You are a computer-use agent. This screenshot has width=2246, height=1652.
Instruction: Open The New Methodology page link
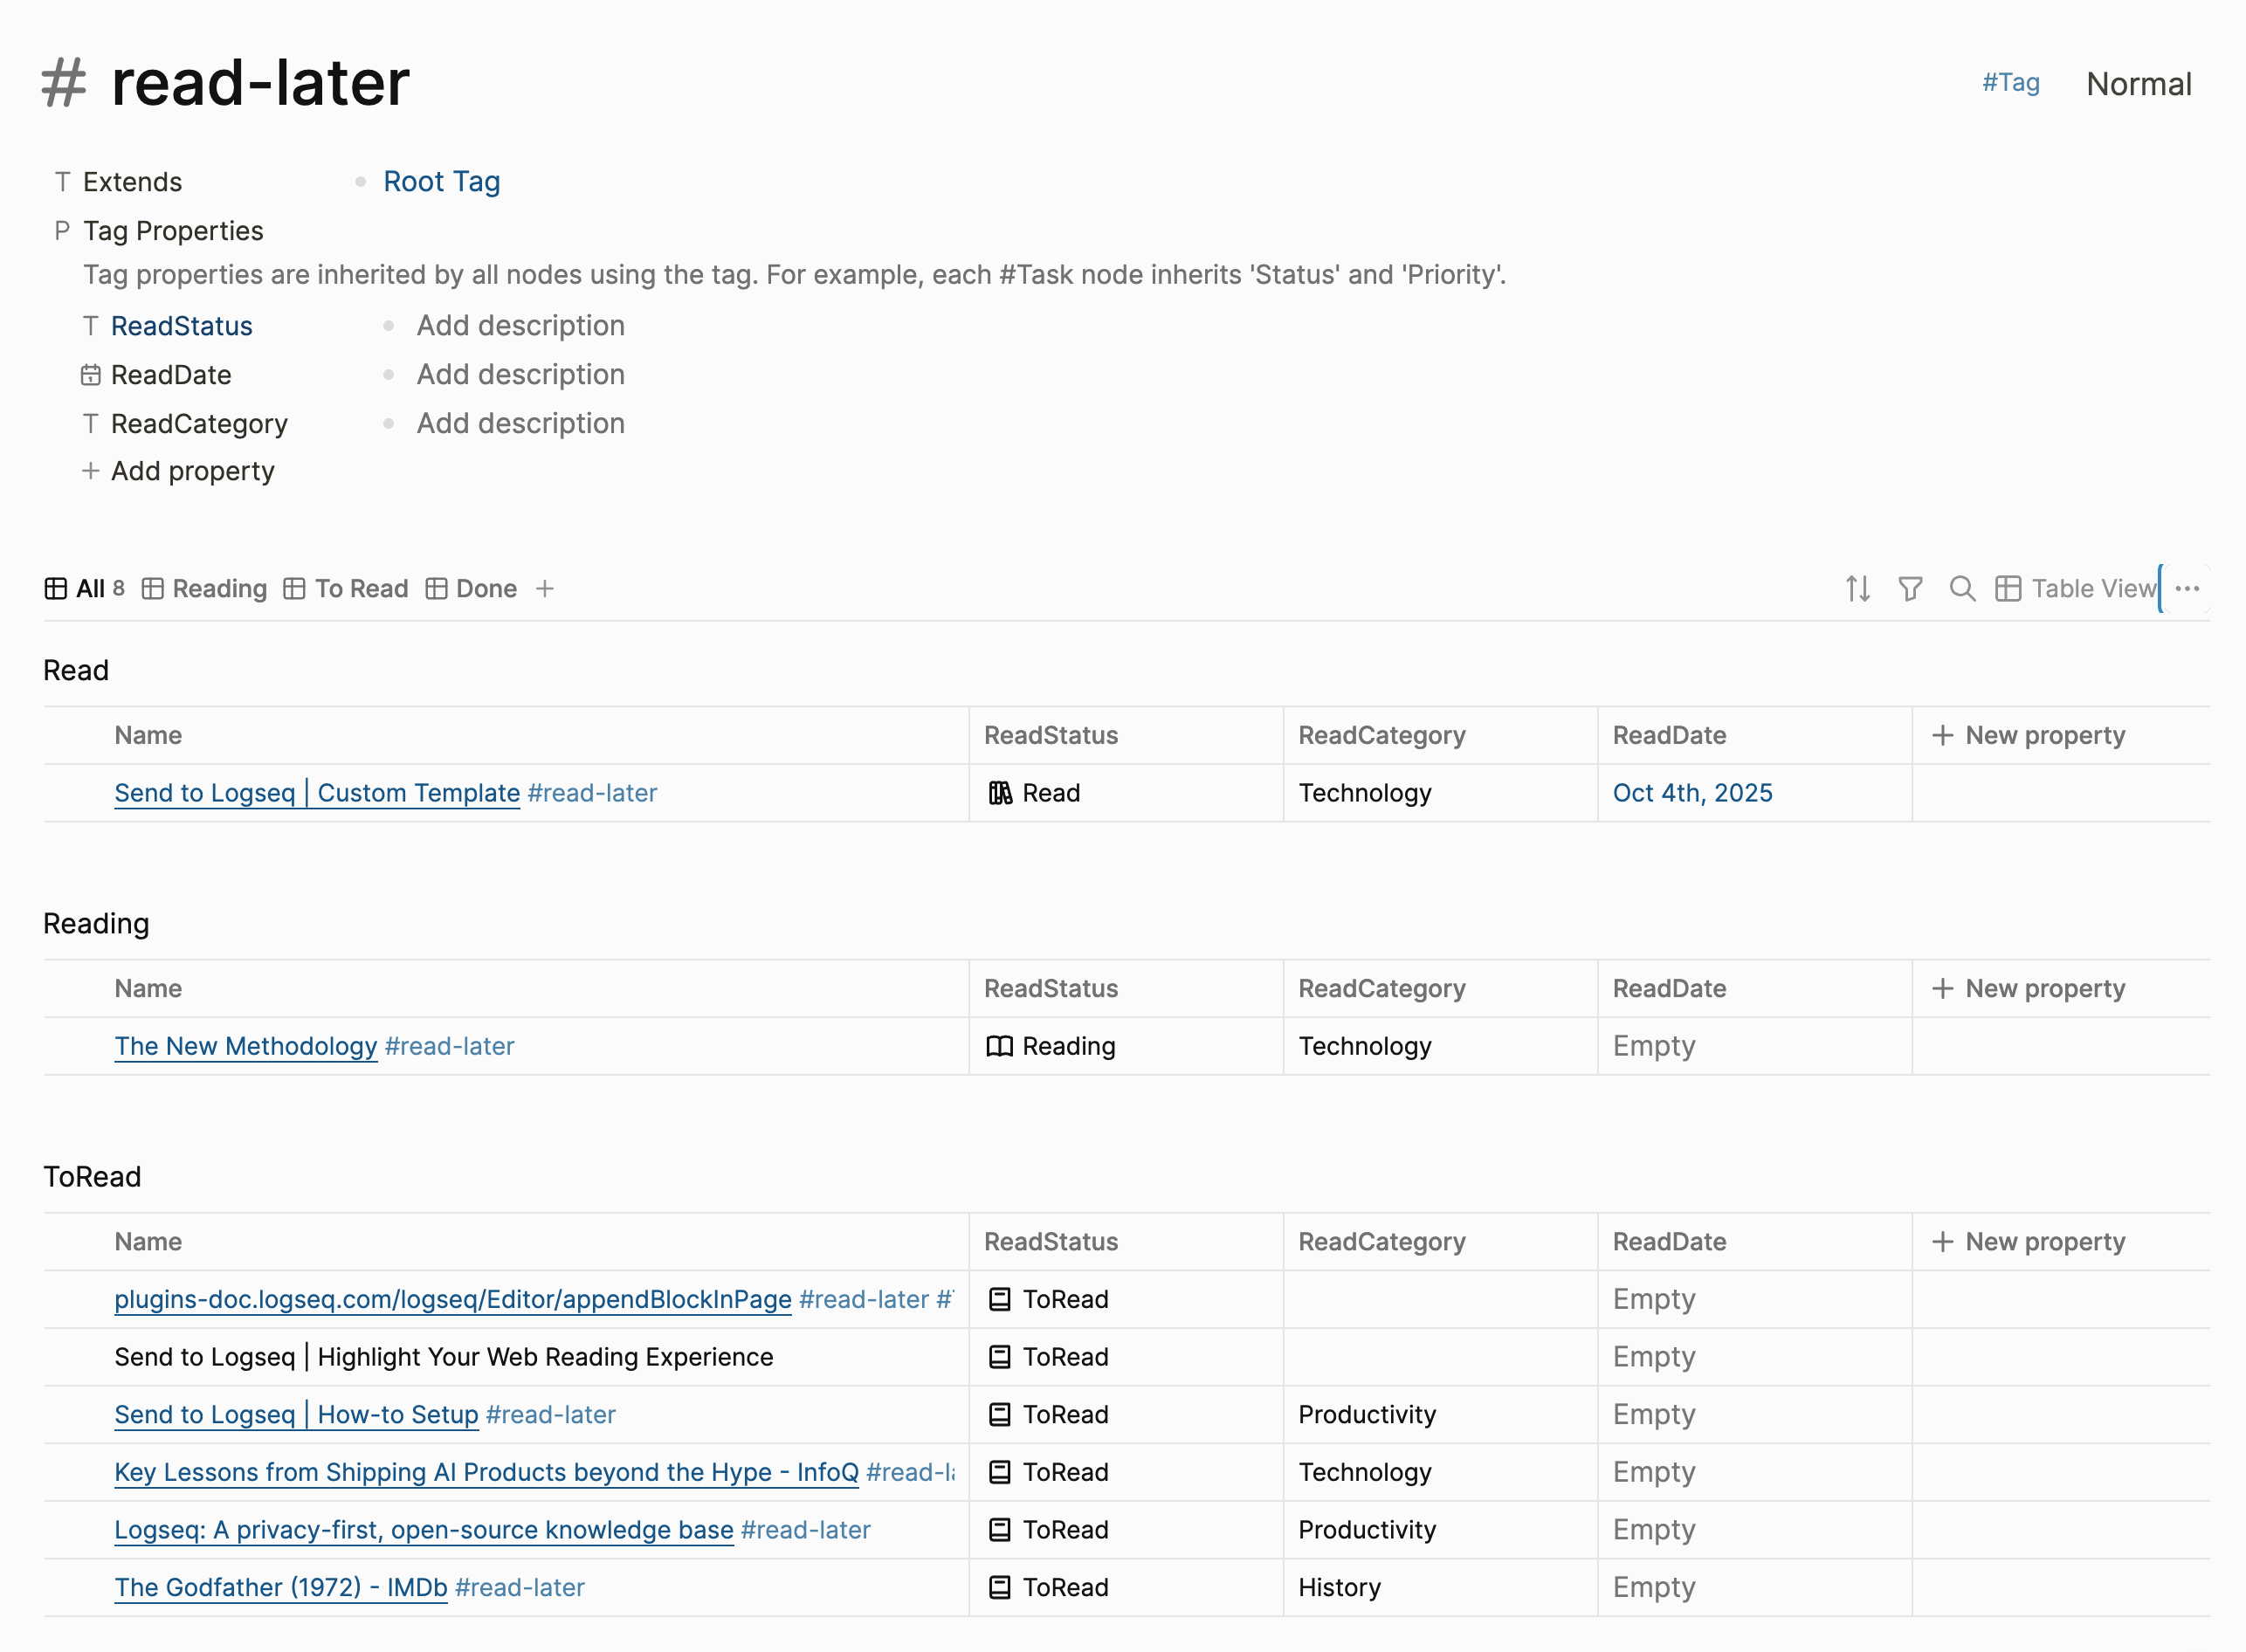point(246,1046)
